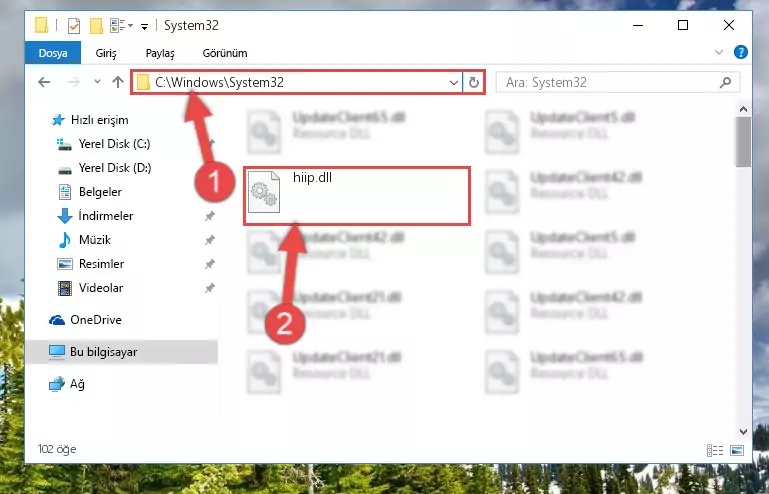Click the İndirmeler download arrow icon
This screenshot has height=494, width=769.
[x=65, y=216]
